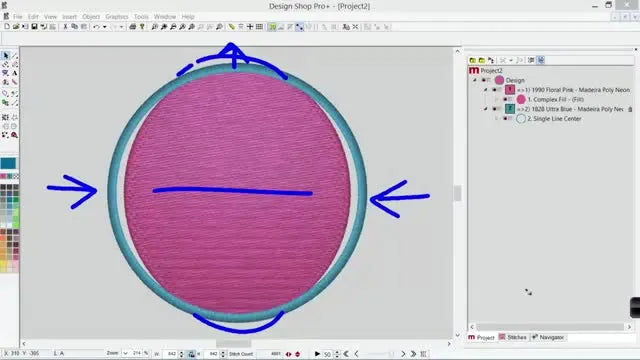Click the Copy icon in toolbar

[74, 27]
